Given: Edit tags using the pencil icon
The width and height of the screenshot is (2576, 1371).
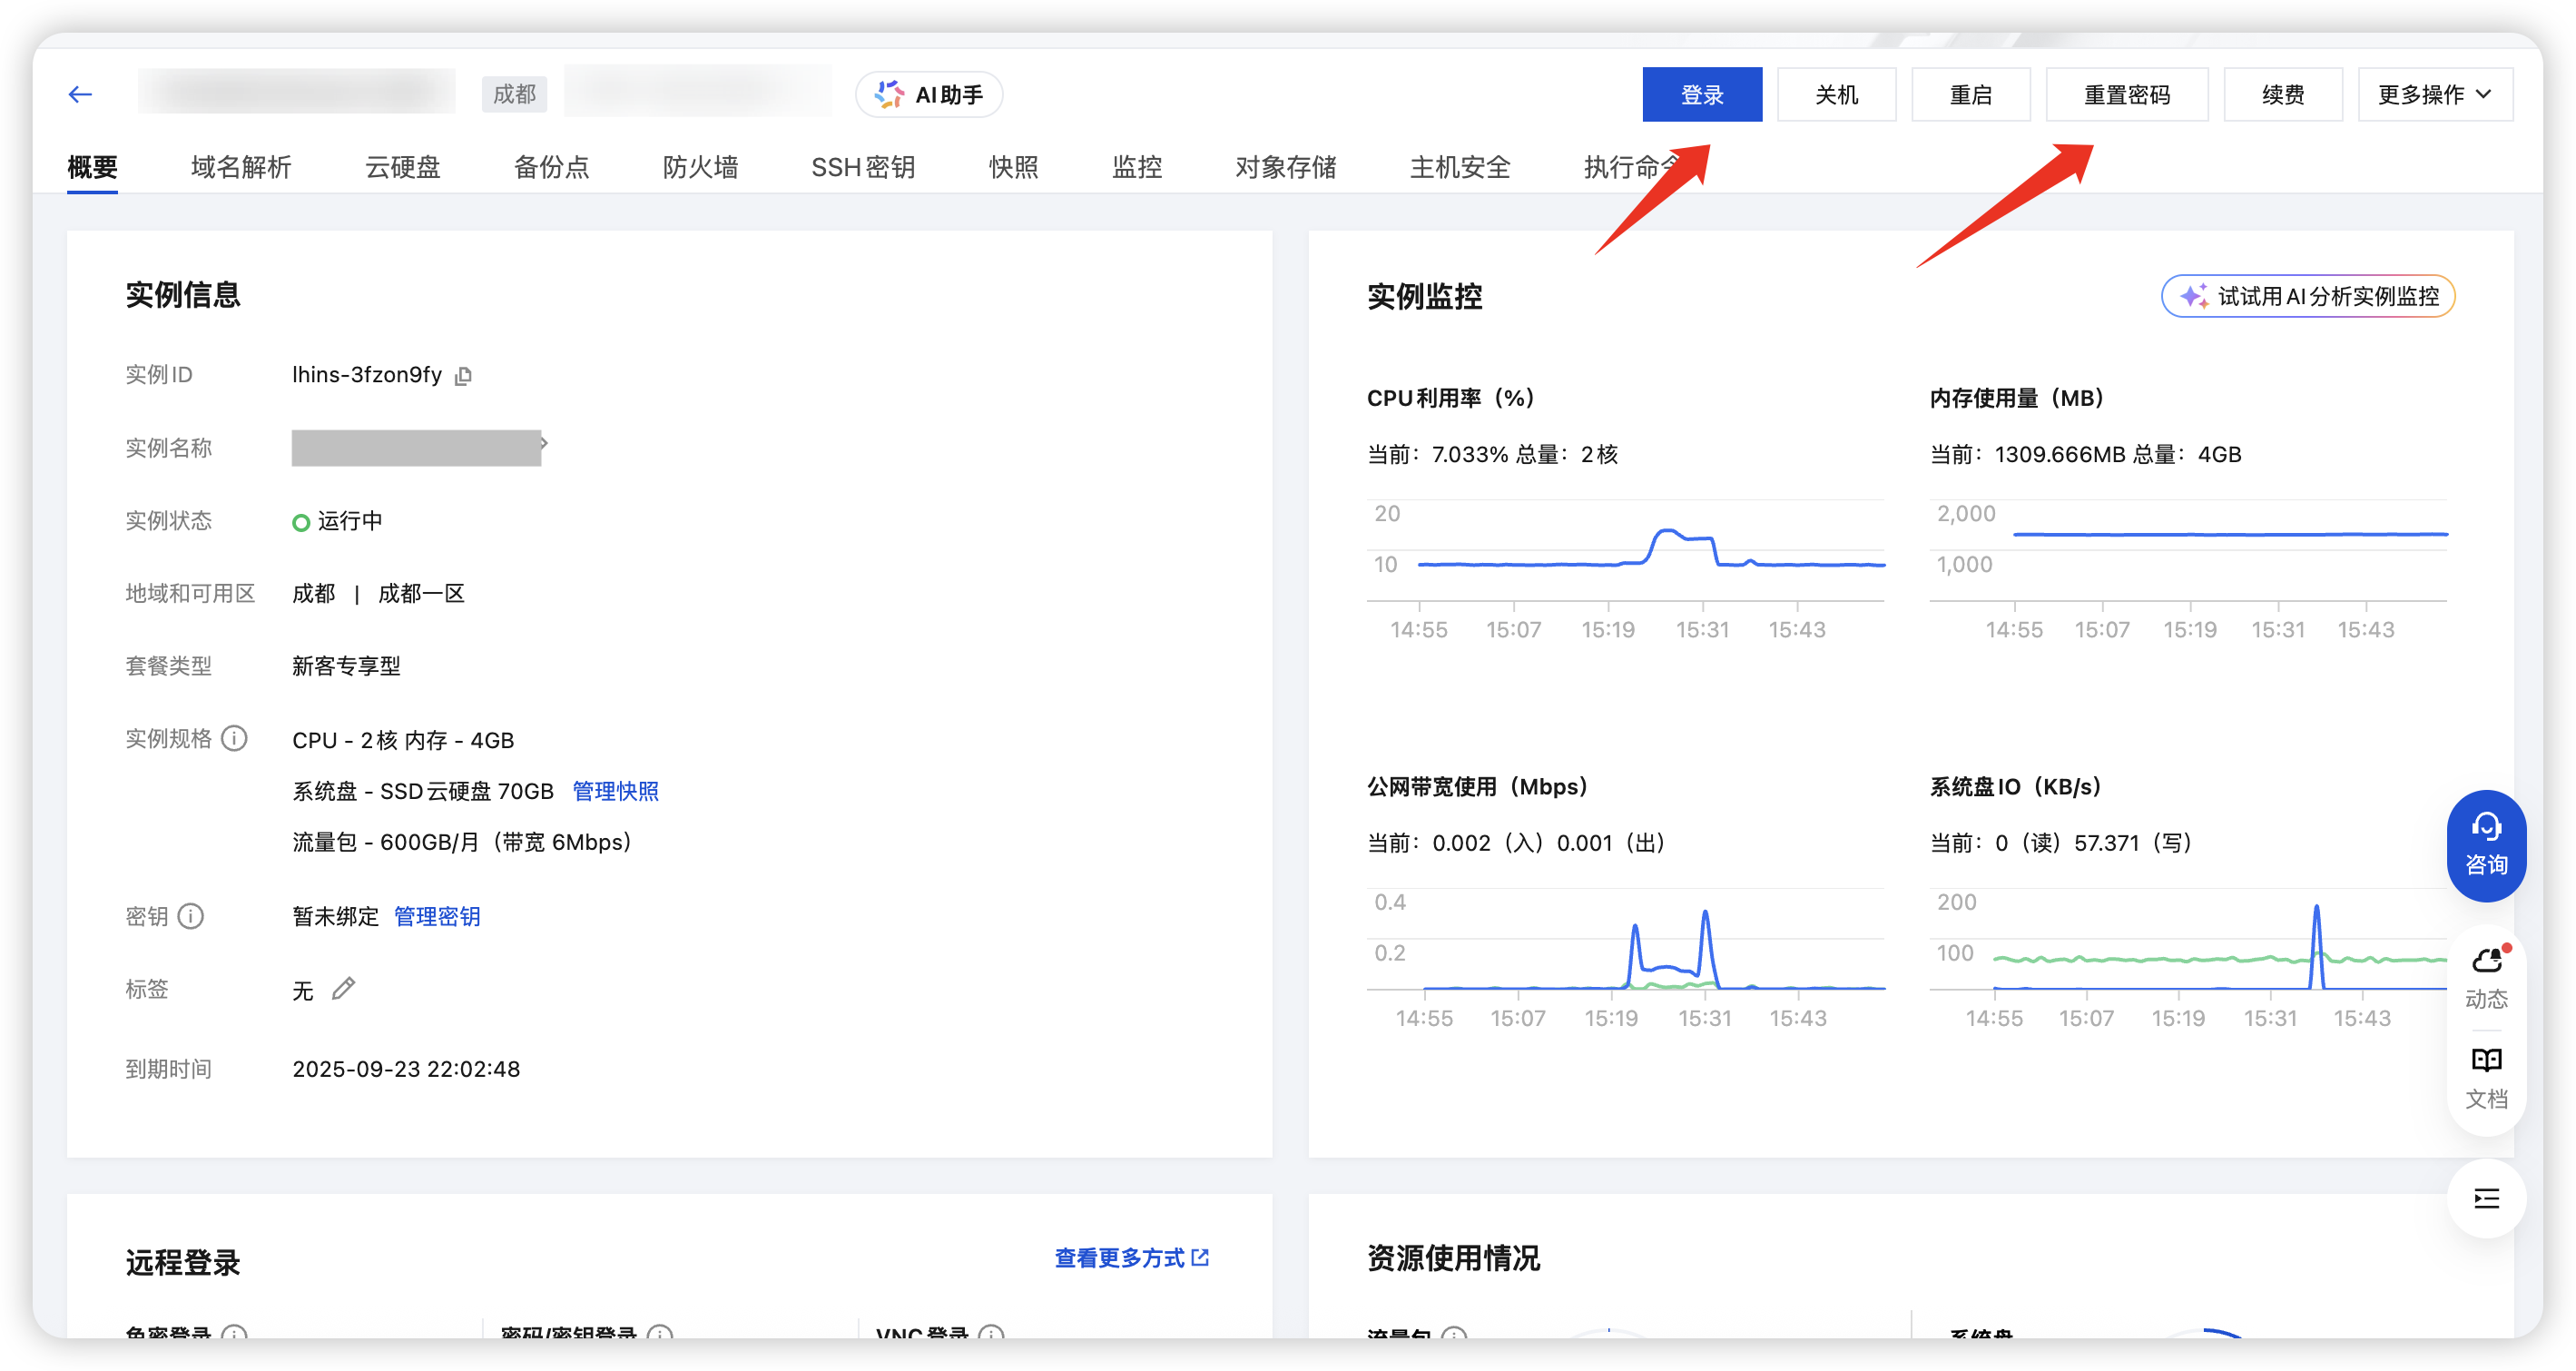Looking at the screenshot, I should point(344,989).
